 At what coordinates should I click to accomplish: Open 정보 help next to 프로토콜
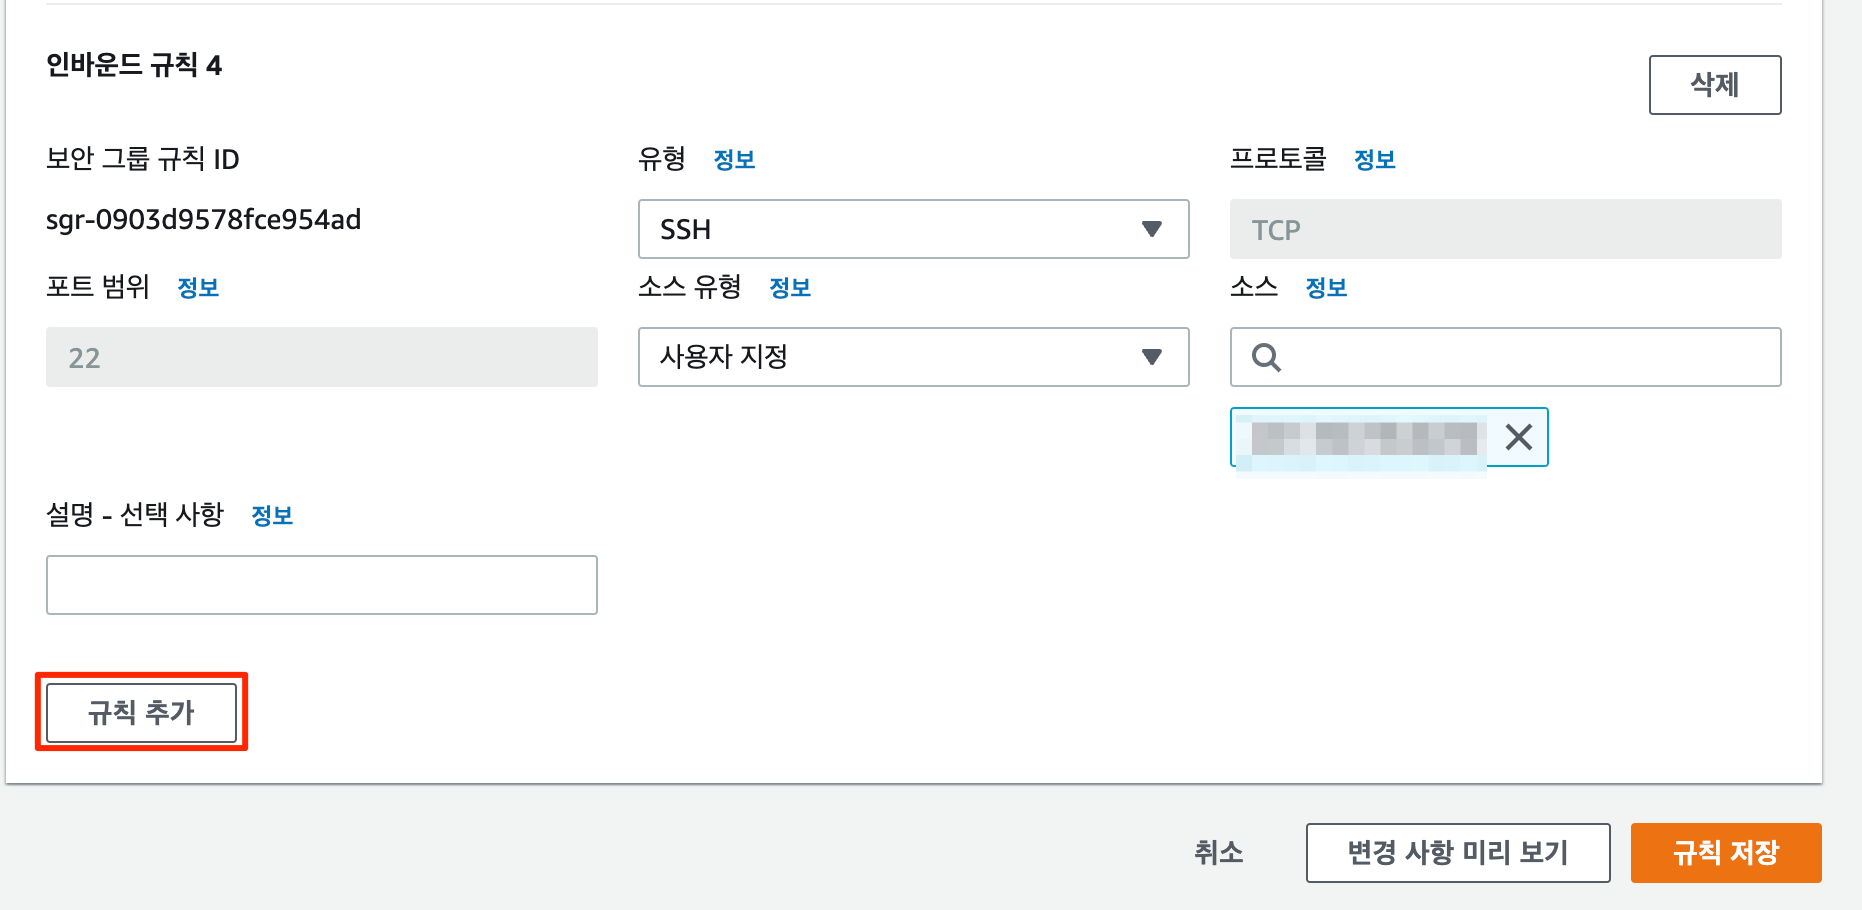point(1375,159)
